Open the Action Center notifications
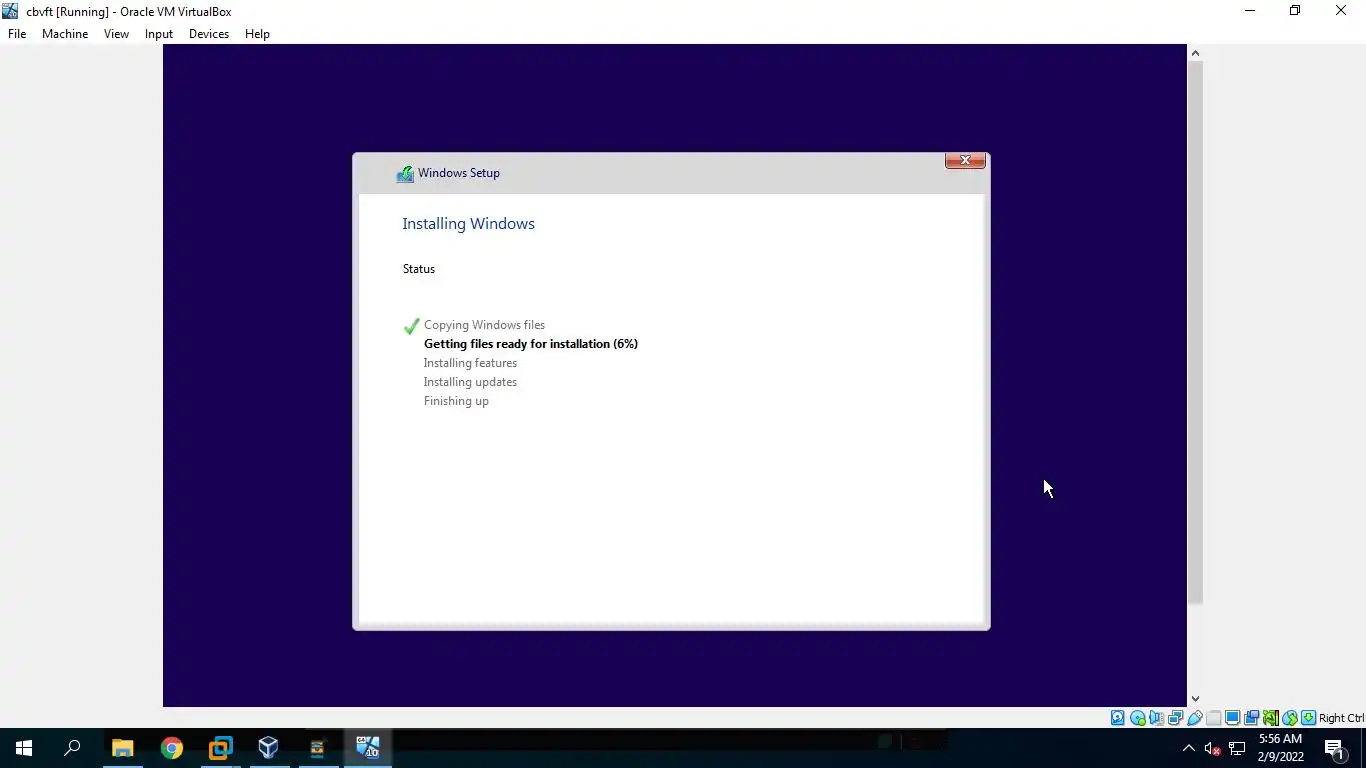This screenshot has height=768, width=1366. pos(1334,748)
